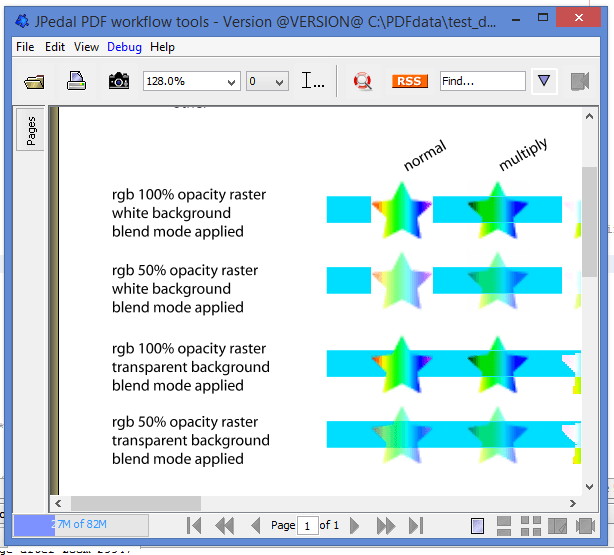Open the Pages side panel tab
Viewport: 614px width, 555px height.
(x=32, y=131)
